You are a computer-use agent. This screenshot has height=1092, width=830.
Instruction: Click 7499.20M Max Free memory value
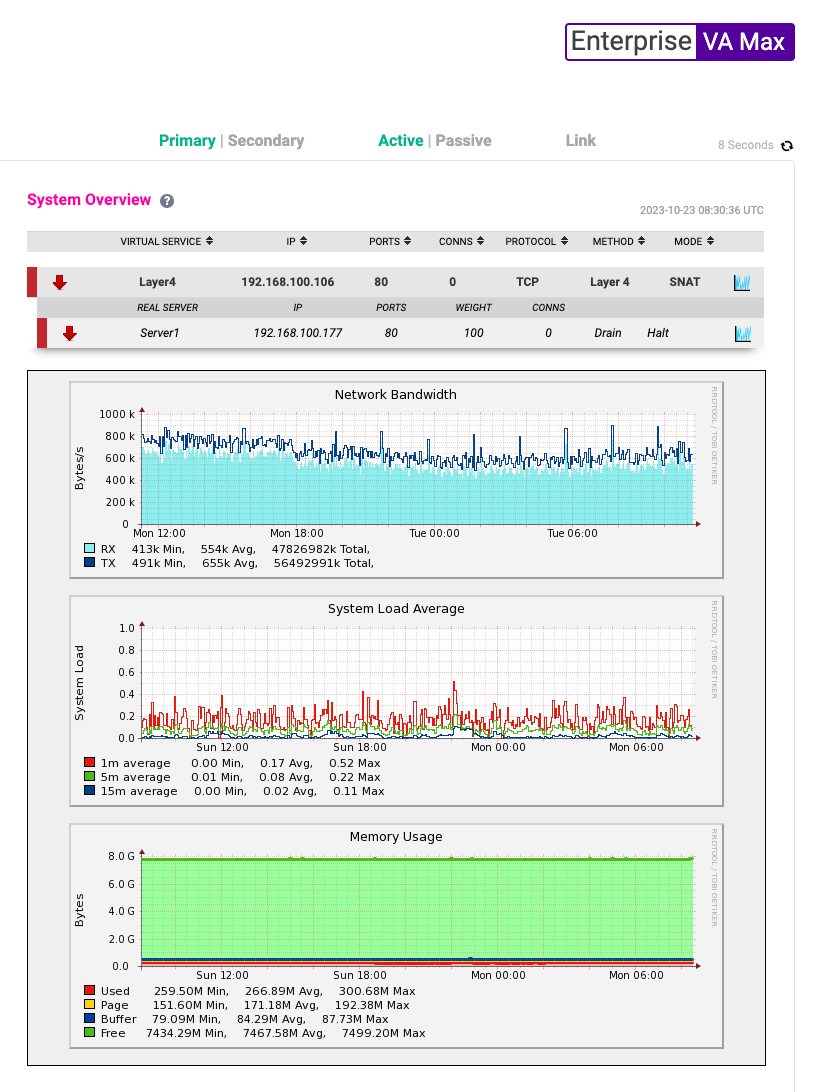[x=384, y=1033]
